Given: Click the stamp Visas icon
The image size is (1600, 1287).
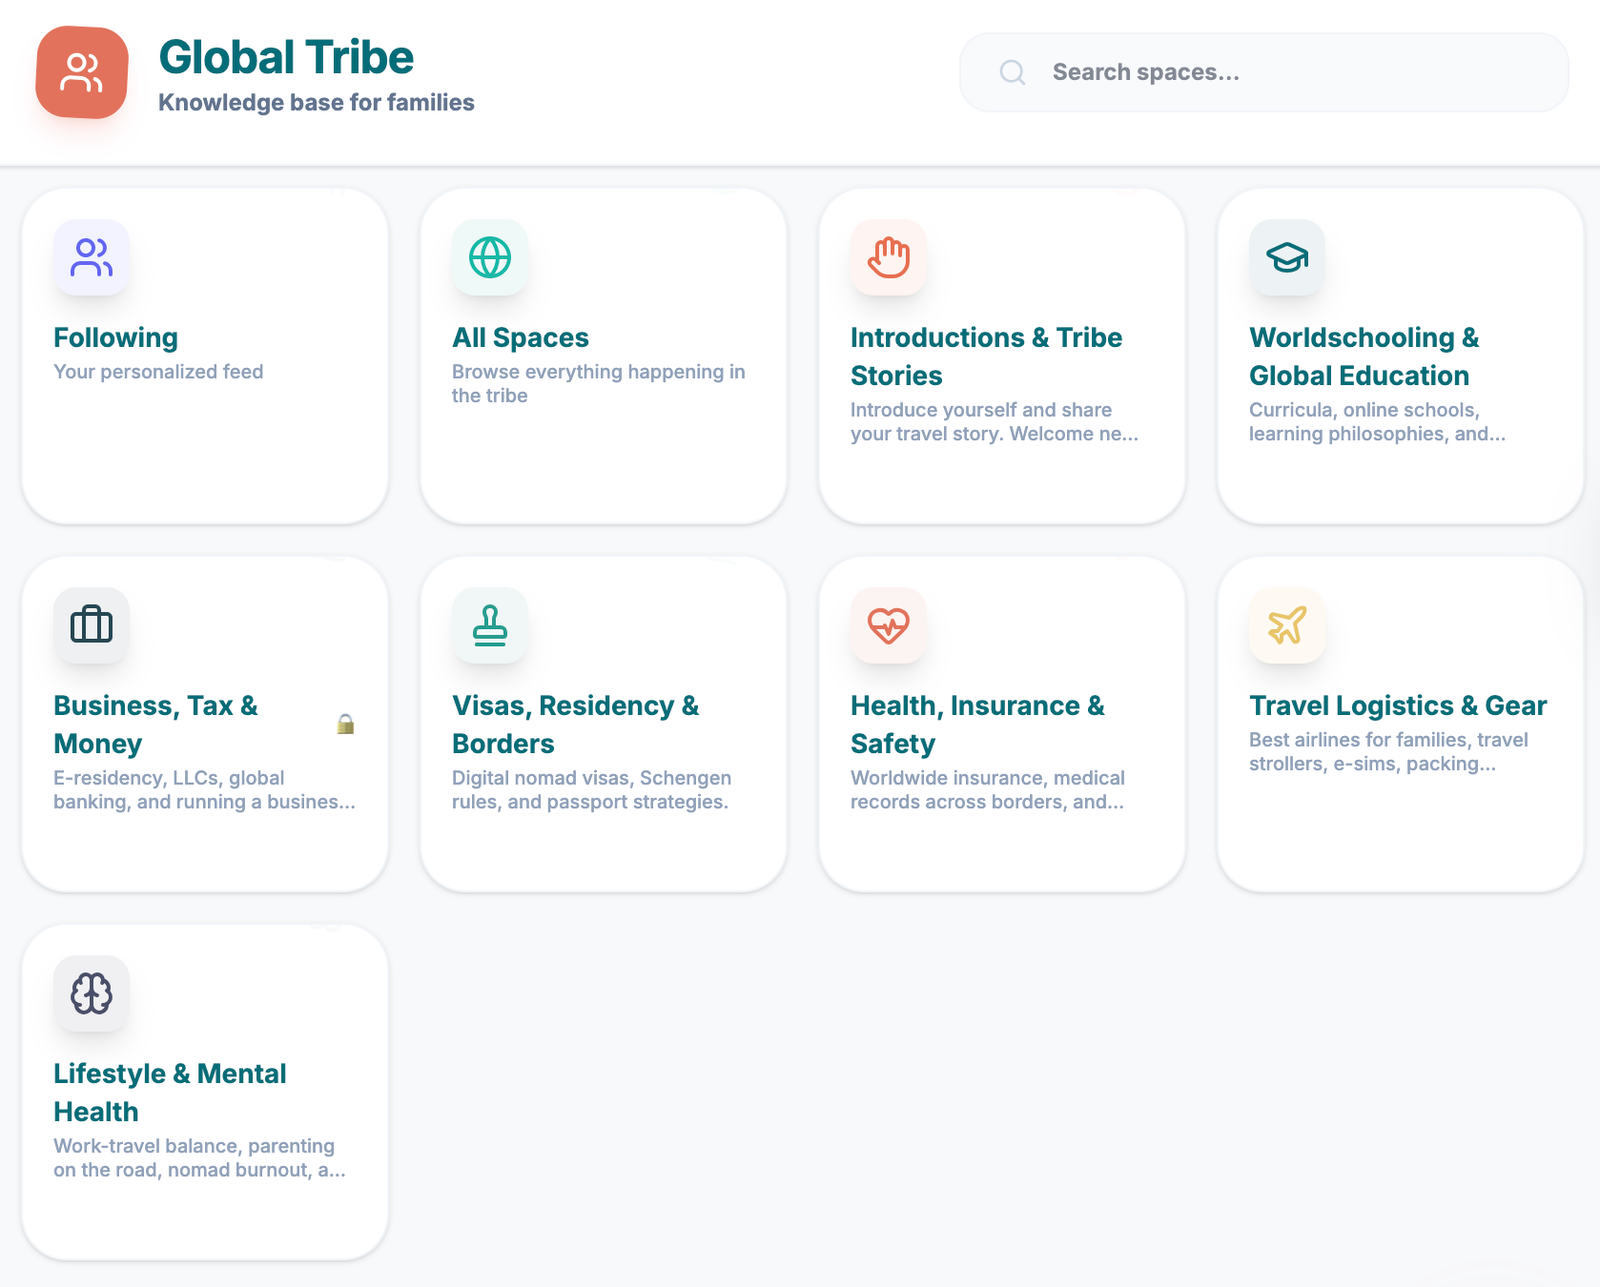Looking at the screenshot, I should point(490,625).
